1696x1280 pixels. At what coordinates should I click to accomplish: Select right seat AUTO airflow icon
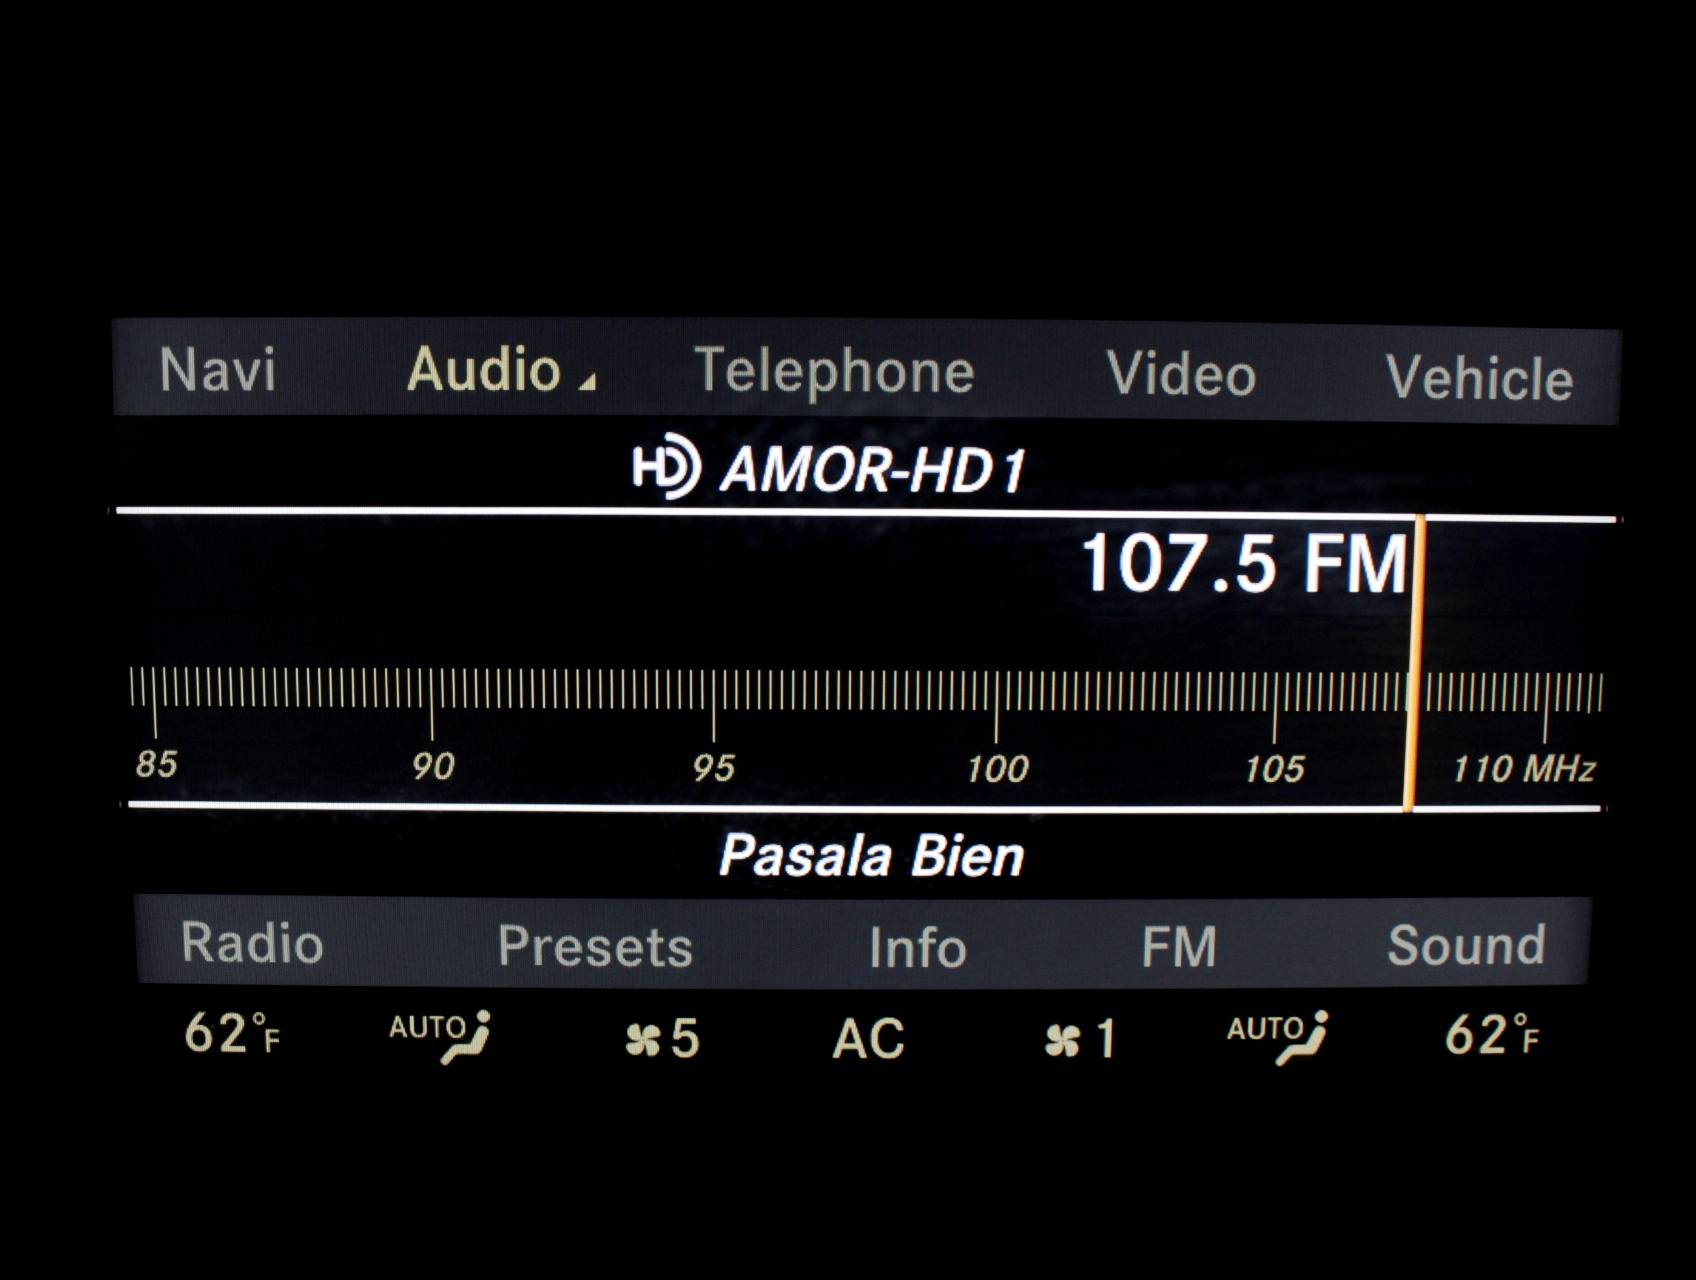click(x=1277, y=1037)
